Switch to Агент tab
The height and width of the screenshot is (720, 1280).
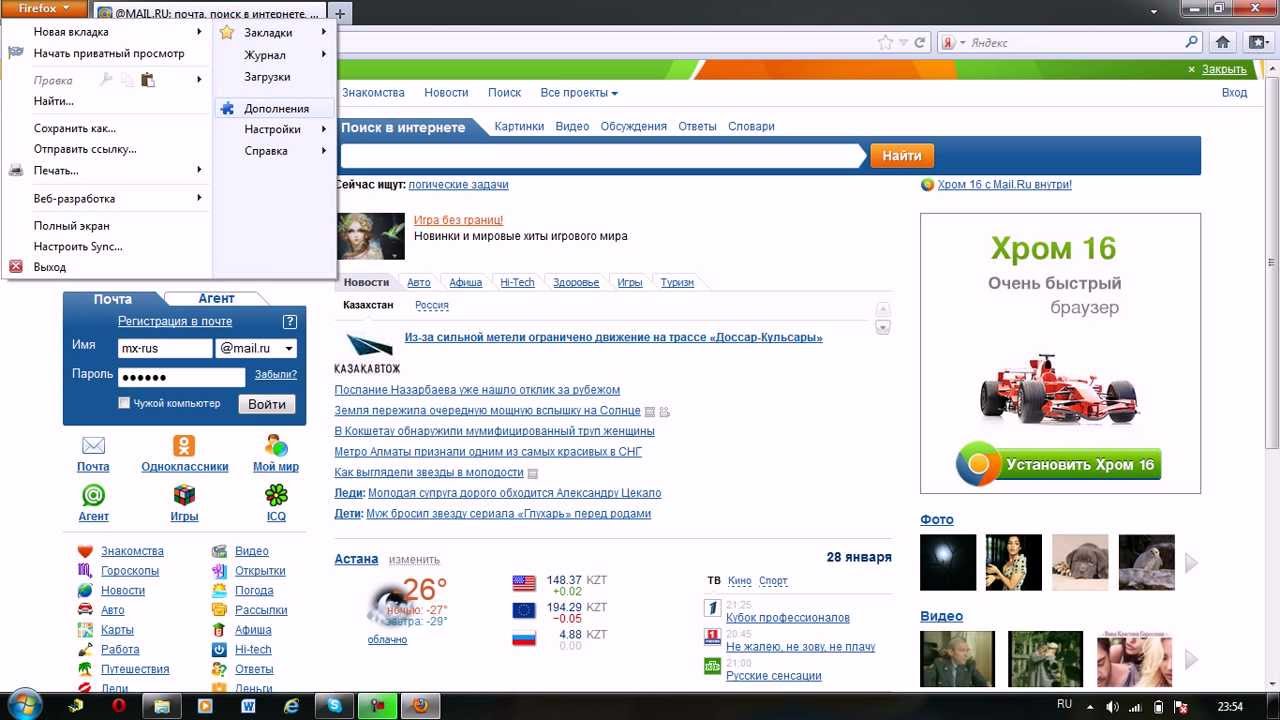(x=216, y=298)
